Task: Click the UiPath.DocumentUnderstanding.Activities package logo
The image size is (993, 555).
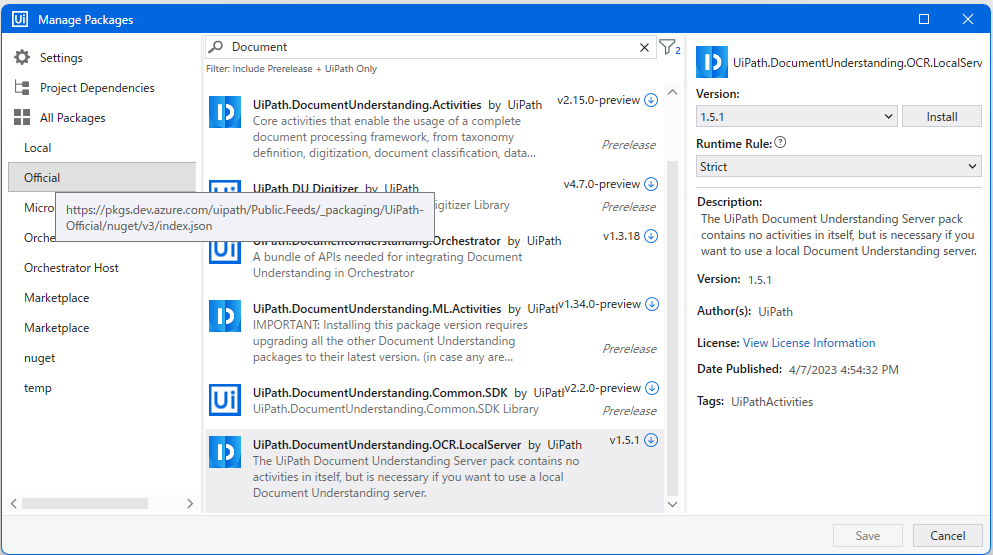Action: (x=225, y=112)
